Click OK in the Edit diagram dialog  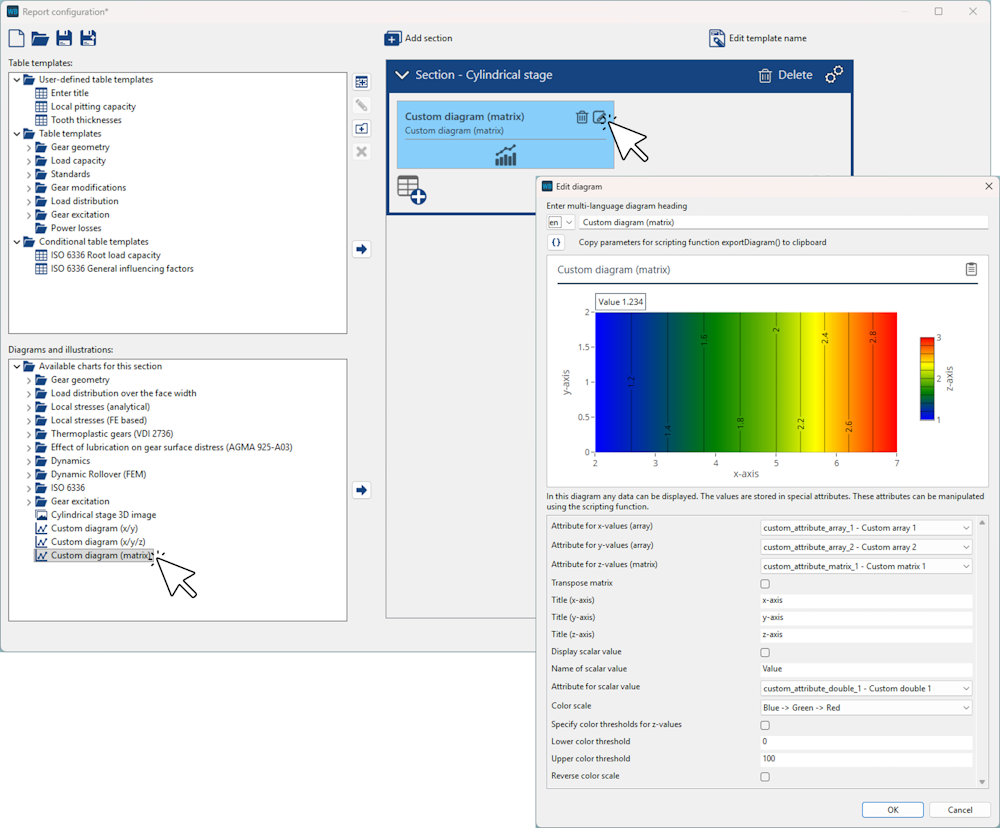click(x=892, y=810)
